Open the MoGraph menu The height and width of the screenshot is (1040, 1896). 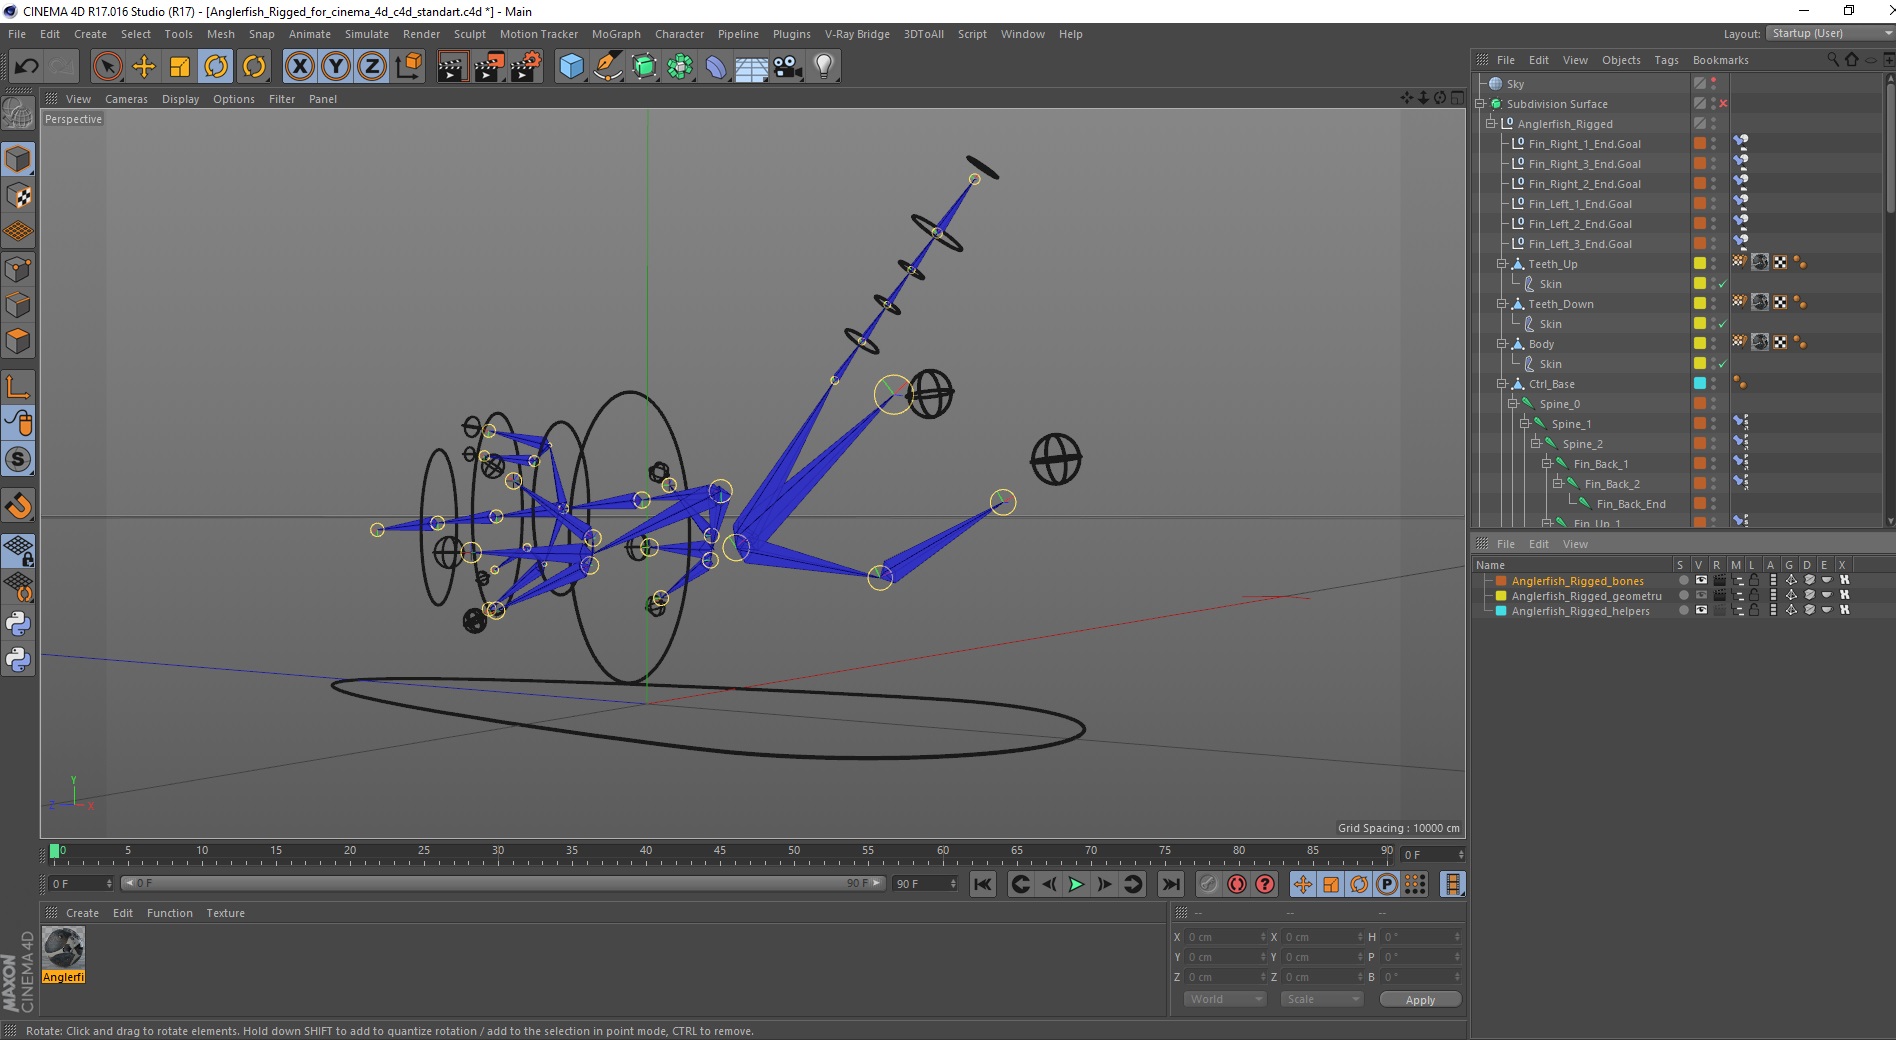coord(616,34)
